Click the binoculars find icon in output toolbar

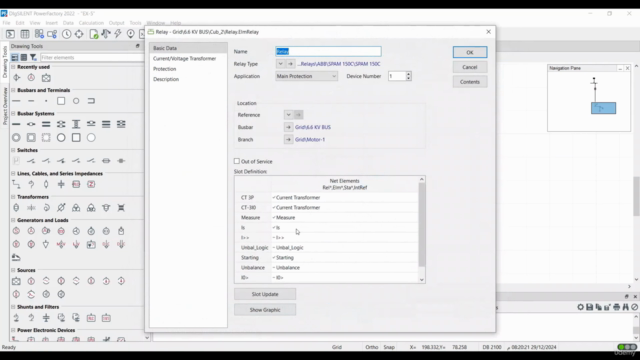[625, 307]
